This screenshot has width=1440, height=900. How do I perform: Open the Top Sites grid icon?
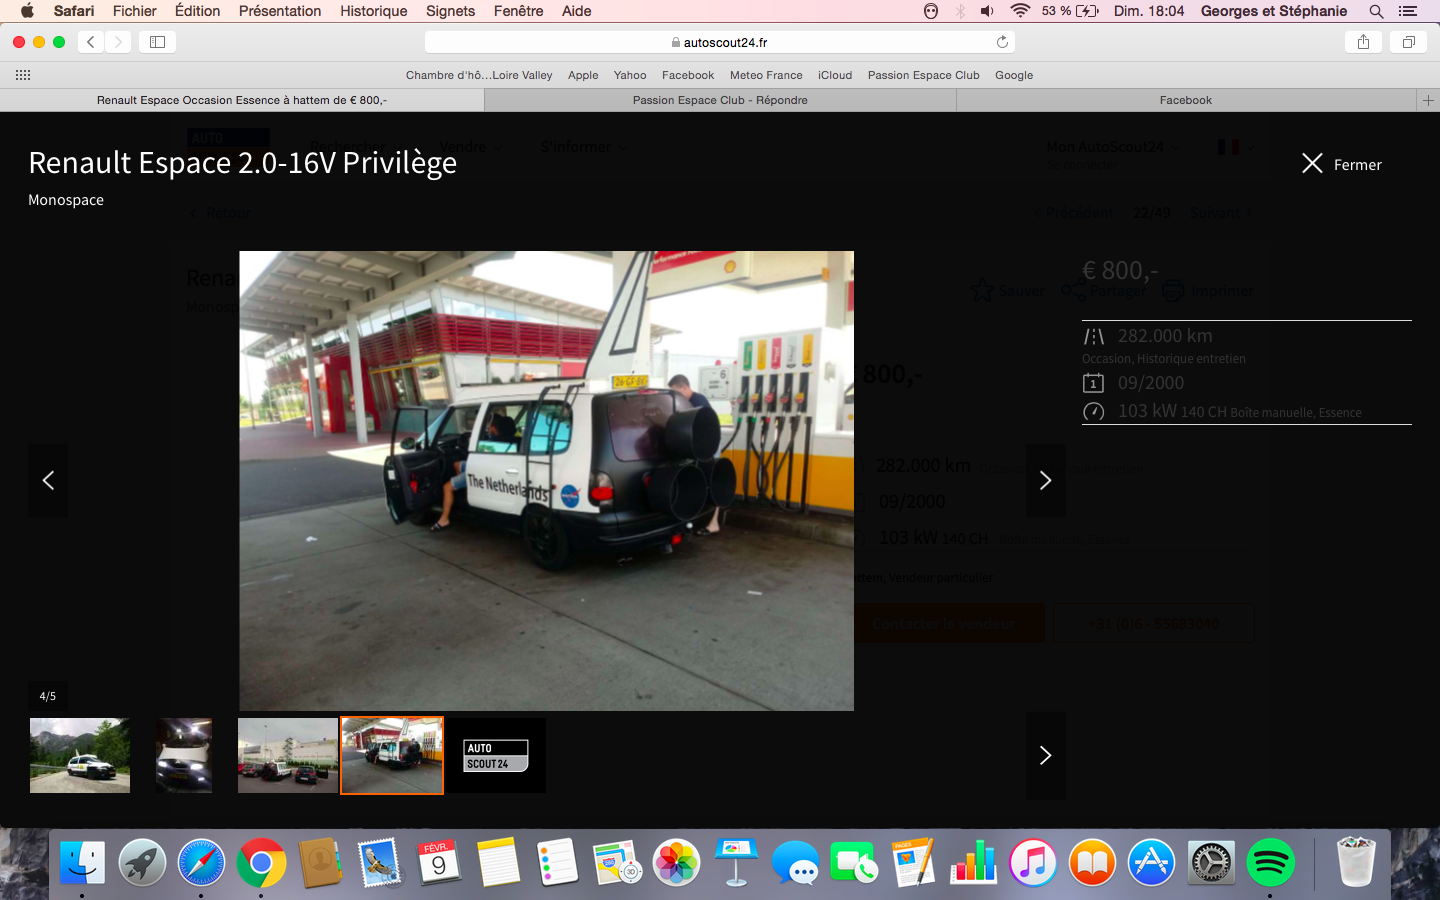click(x=23, y=75)
